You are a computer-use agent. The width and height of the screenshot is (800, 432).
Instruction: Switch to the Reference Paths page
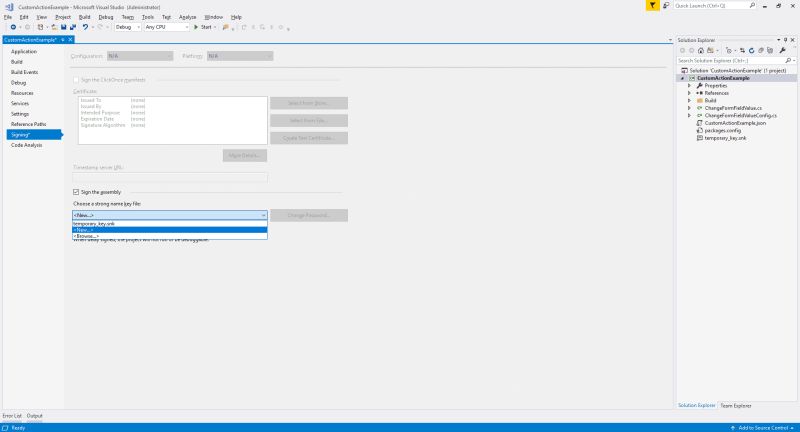tap(29, 124)
